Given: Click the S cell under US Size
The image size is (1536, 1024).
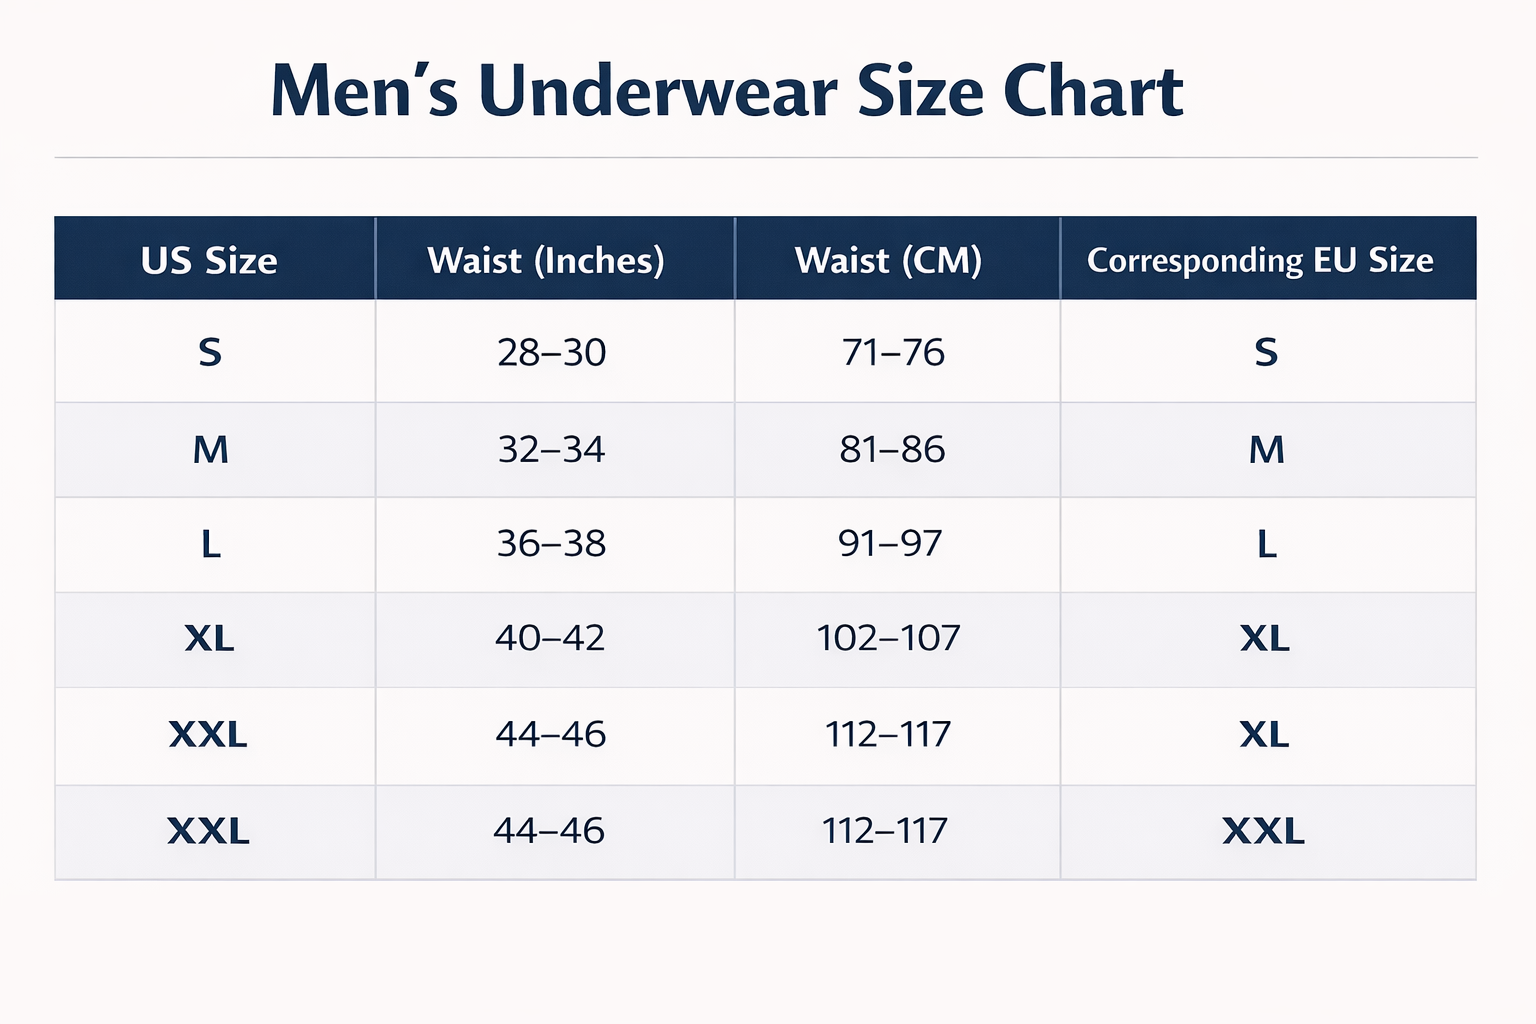Looking at the screenshot, I should point(210,352).
